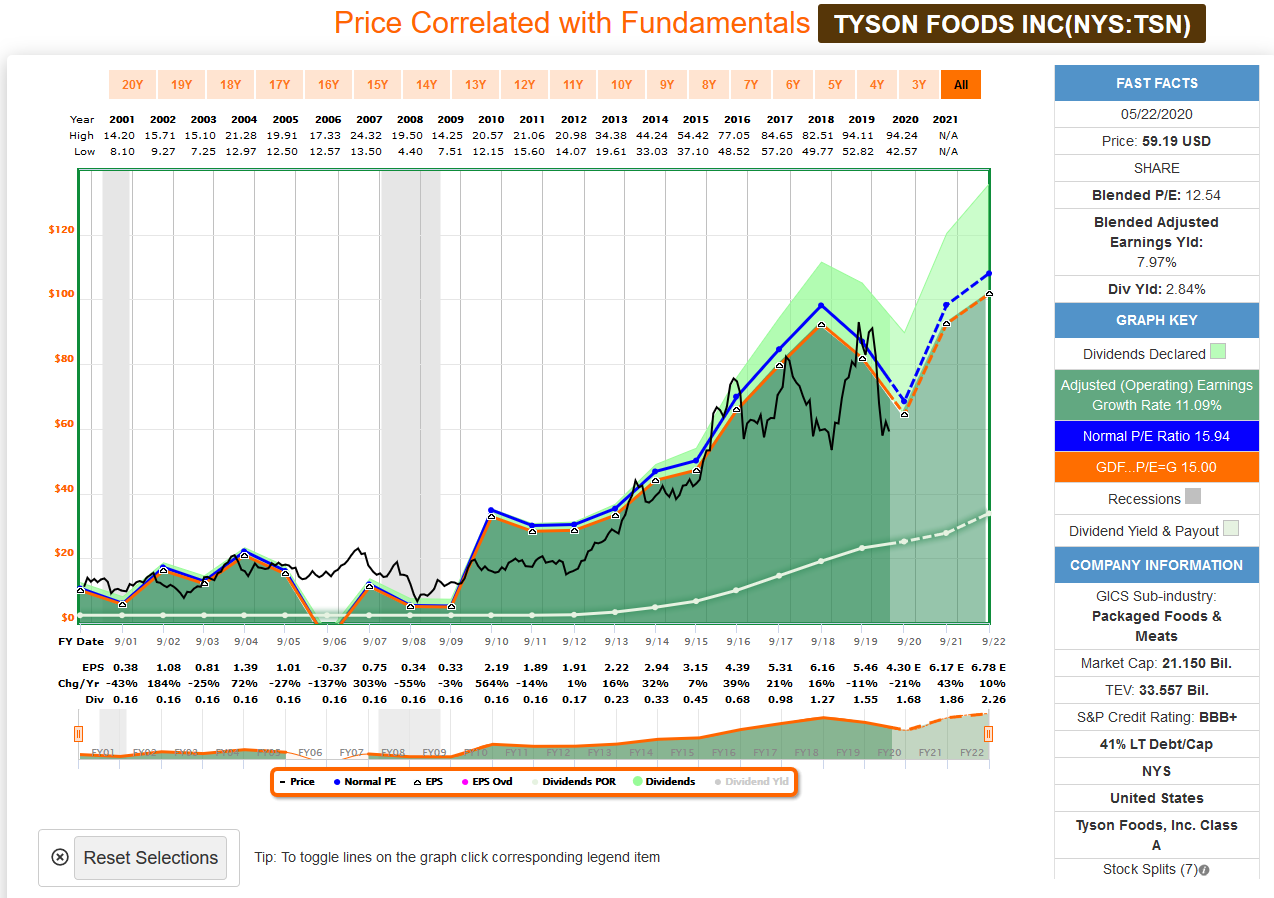Click the Dividends Declared green swatch
Image resolution: width=1274 pixels, height=898 pixels.
(x=1217, y=351)
